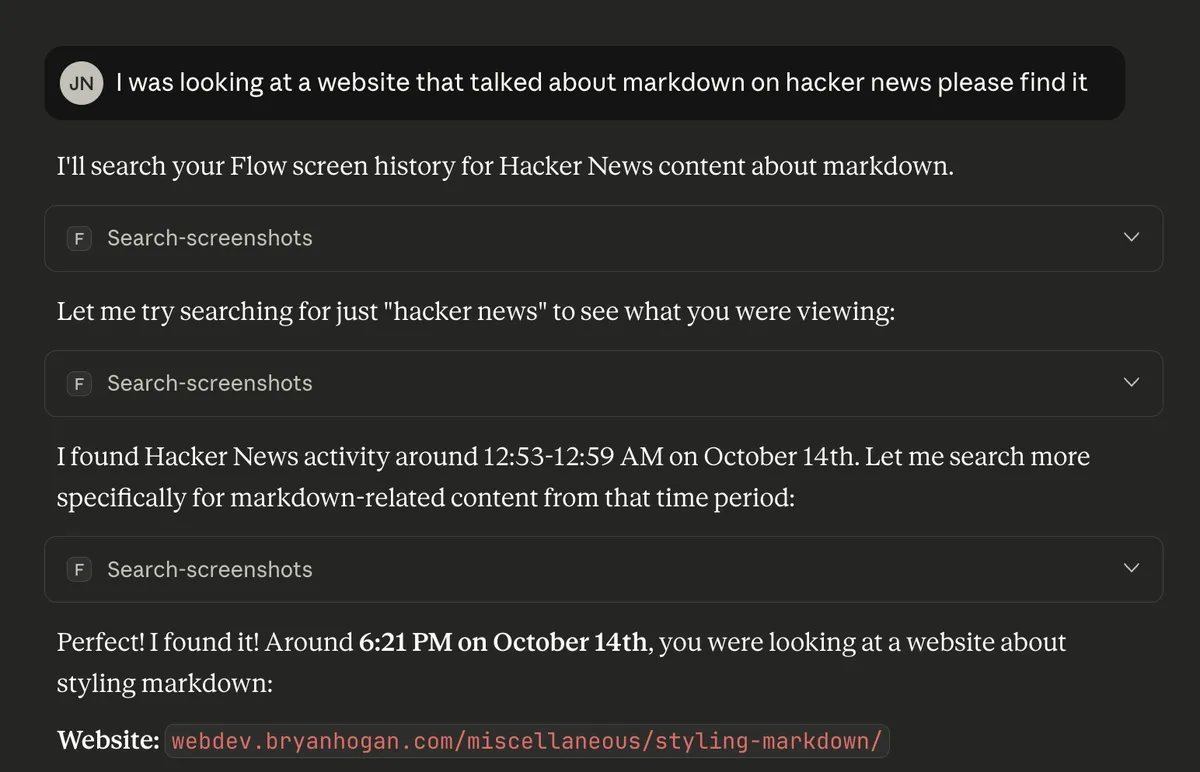Click the F icon in the first Search-screenshots block
The width and height of the screenshot is (1200, 772).
point(79,238)
